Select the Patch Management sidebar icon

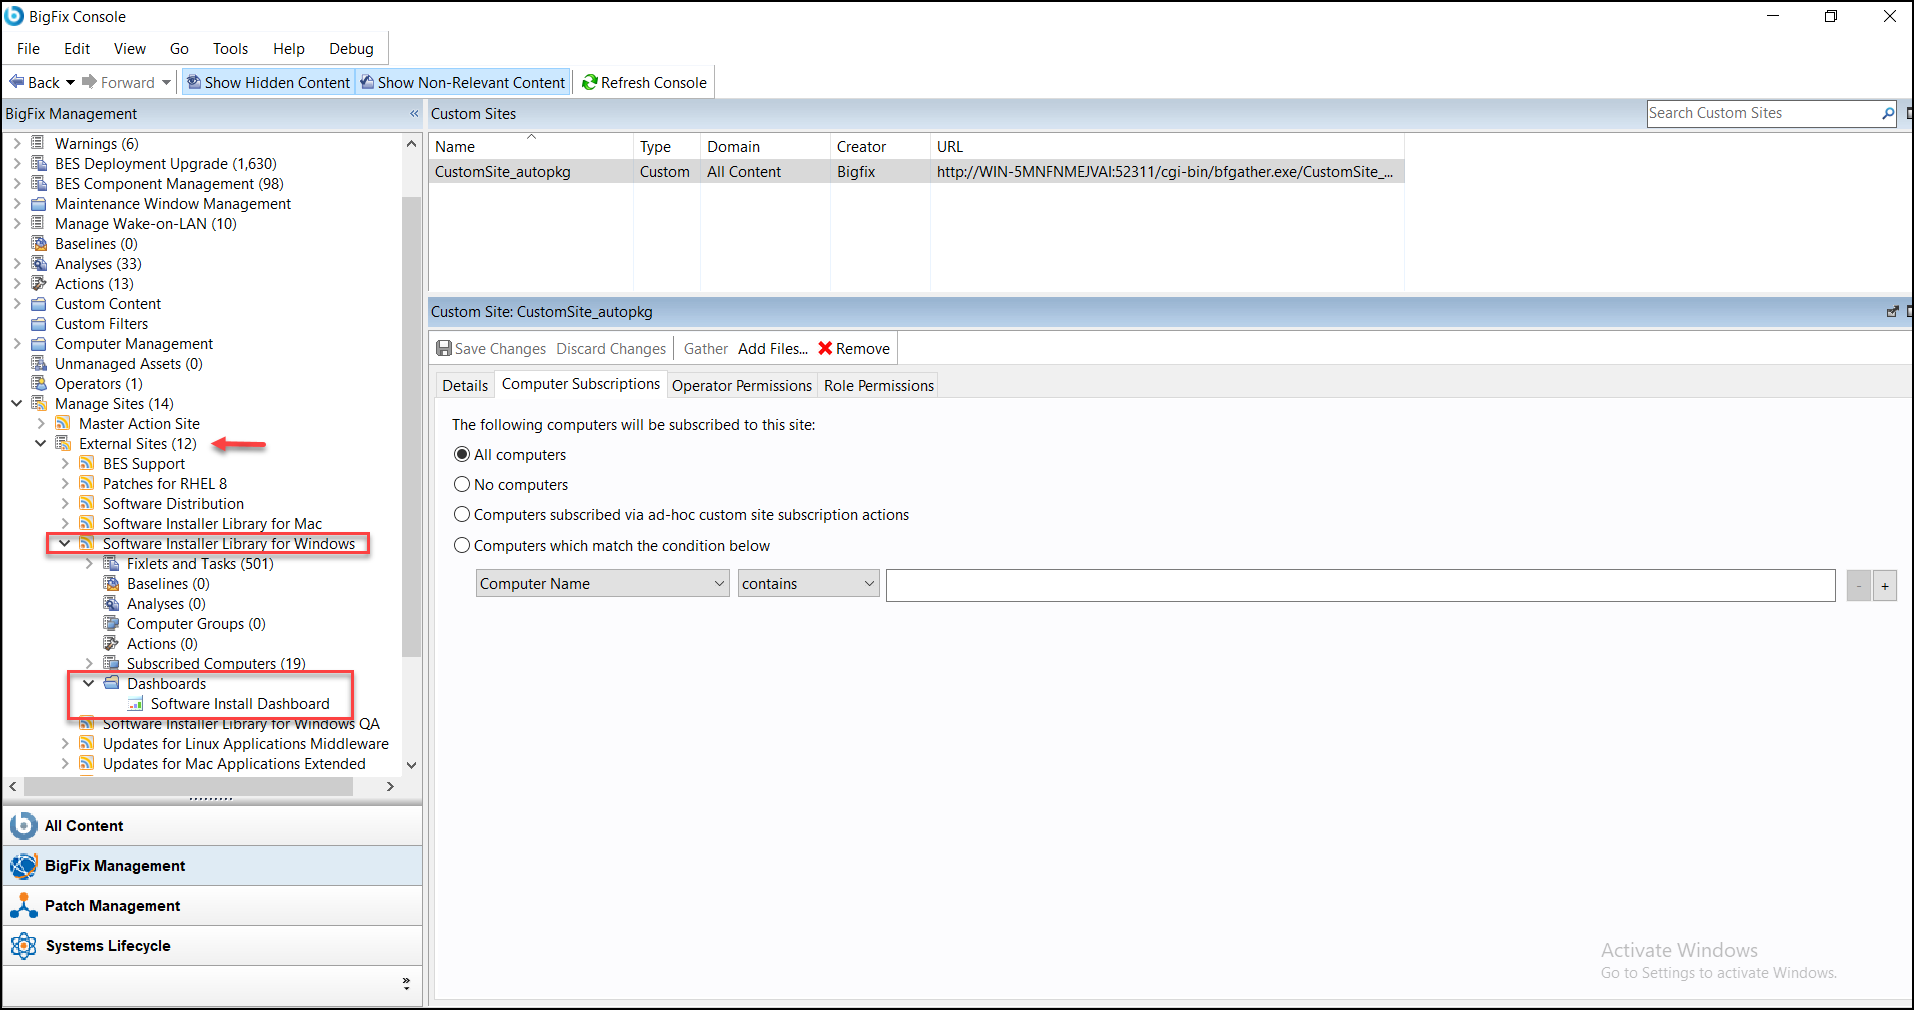click(24, 905)
